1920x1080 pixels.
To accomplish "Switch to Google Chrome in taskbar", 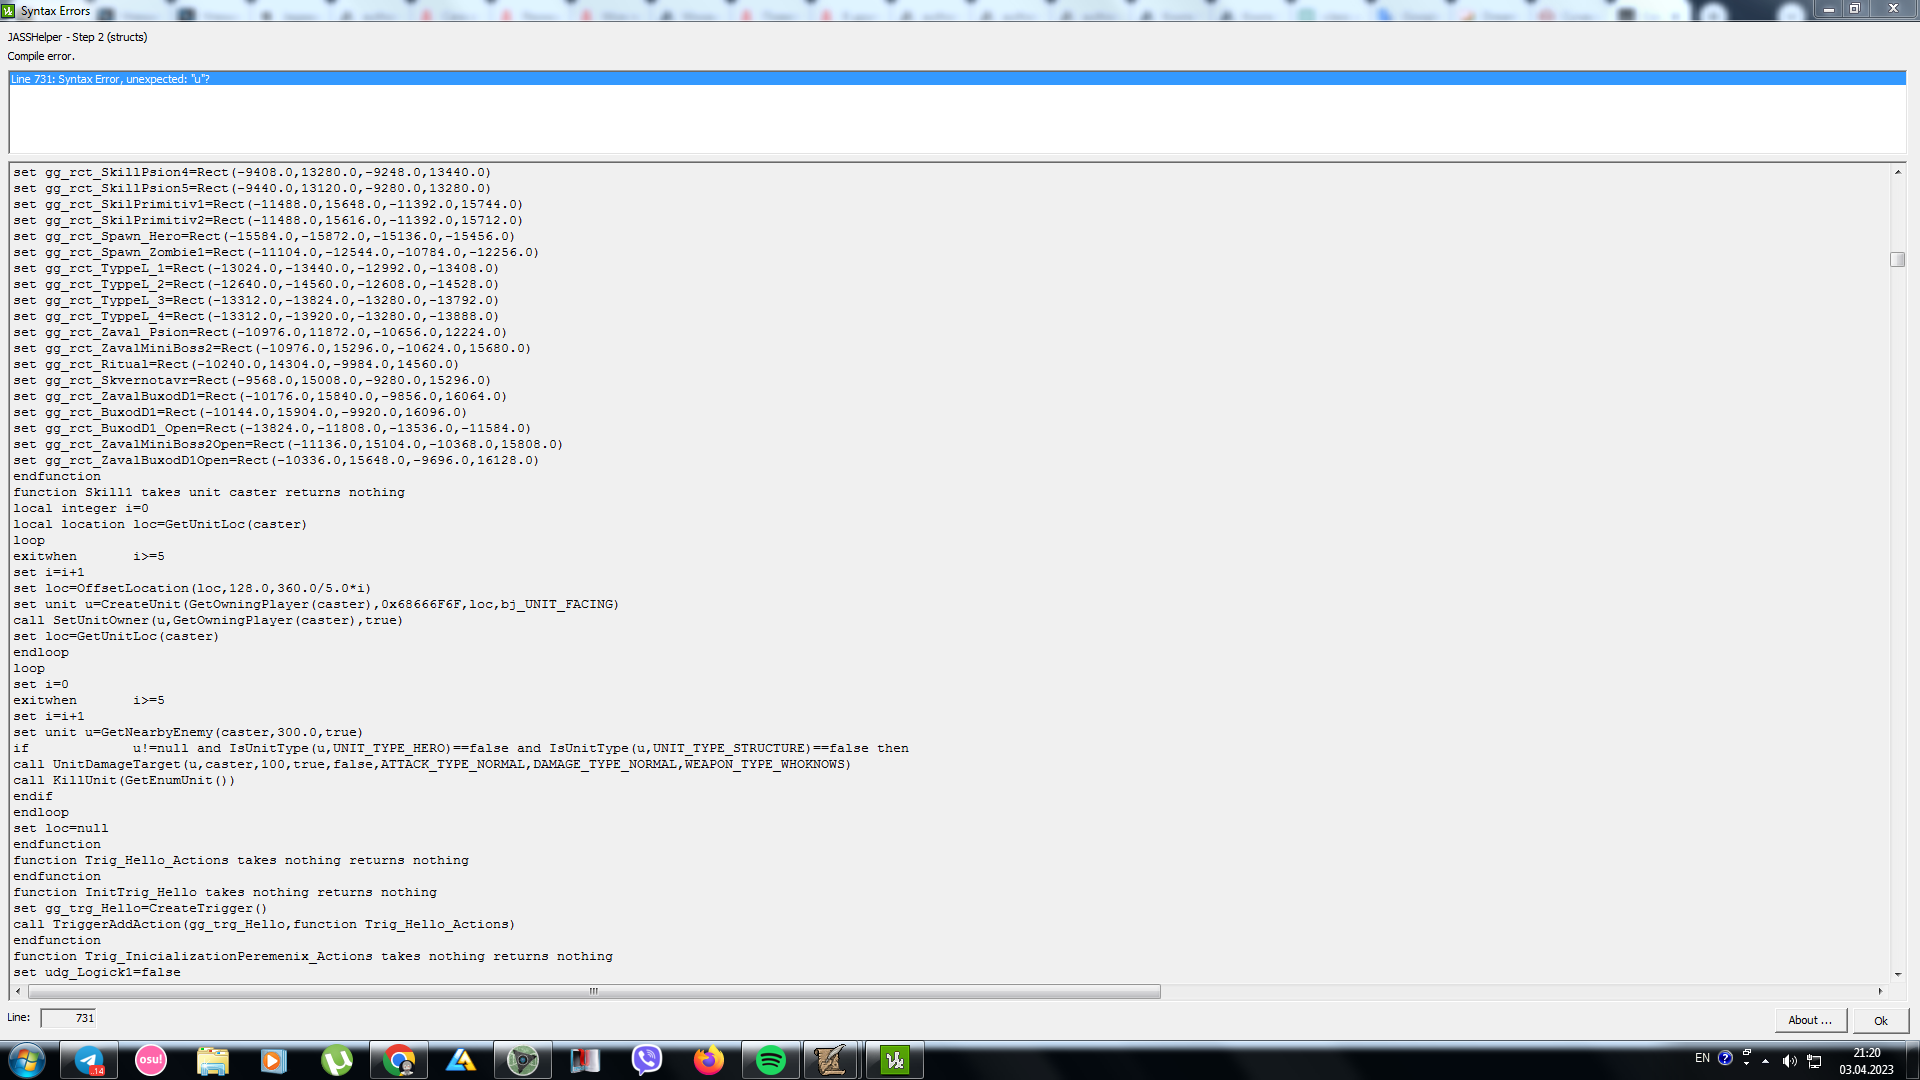I will pyautogui.click(x=398, y=1060).
